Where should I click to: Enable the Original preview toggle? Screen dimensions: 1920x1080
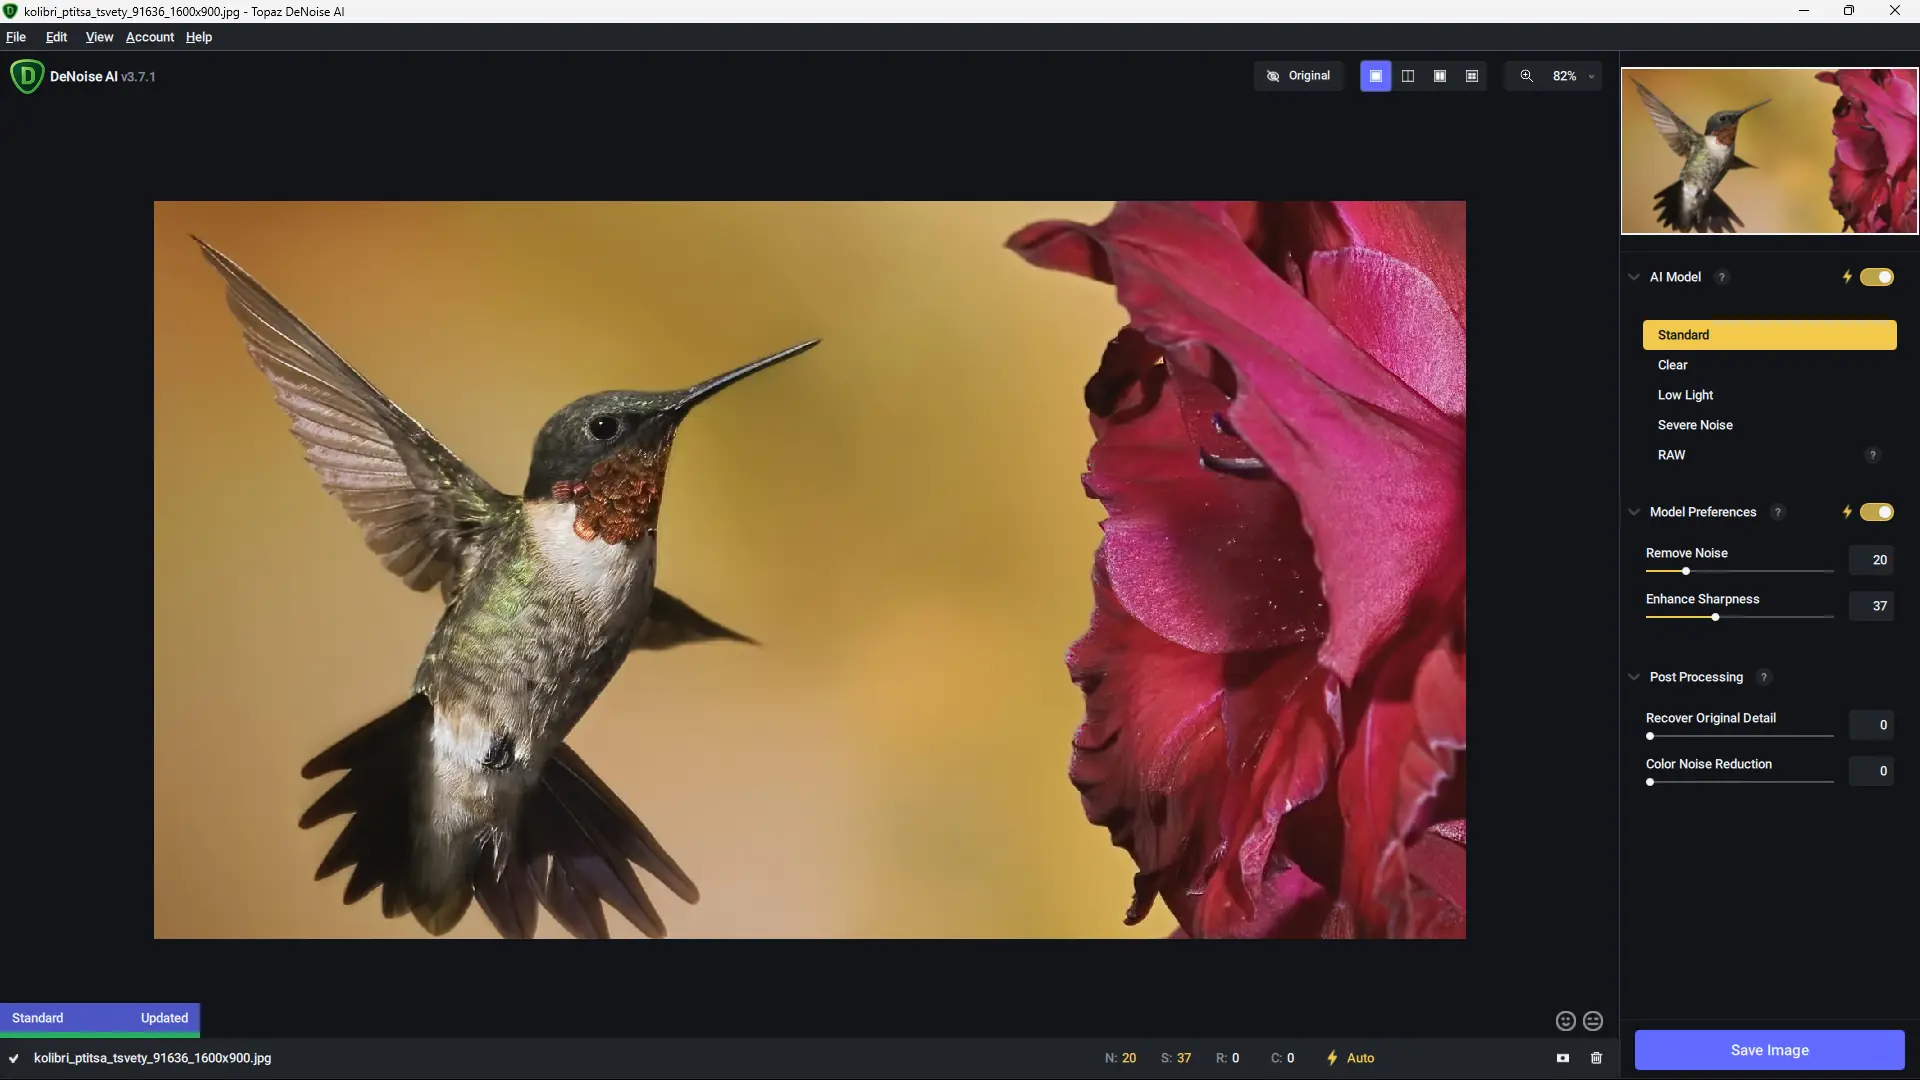[1298, 75]
